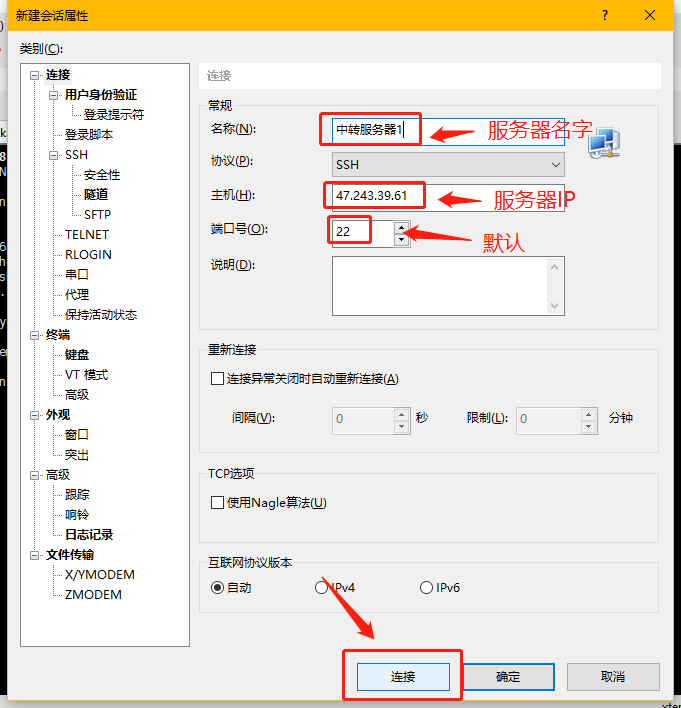
Task: Click the 说明 box scroll down arrow
Action: pyautogui.click(x=555, y=306)
